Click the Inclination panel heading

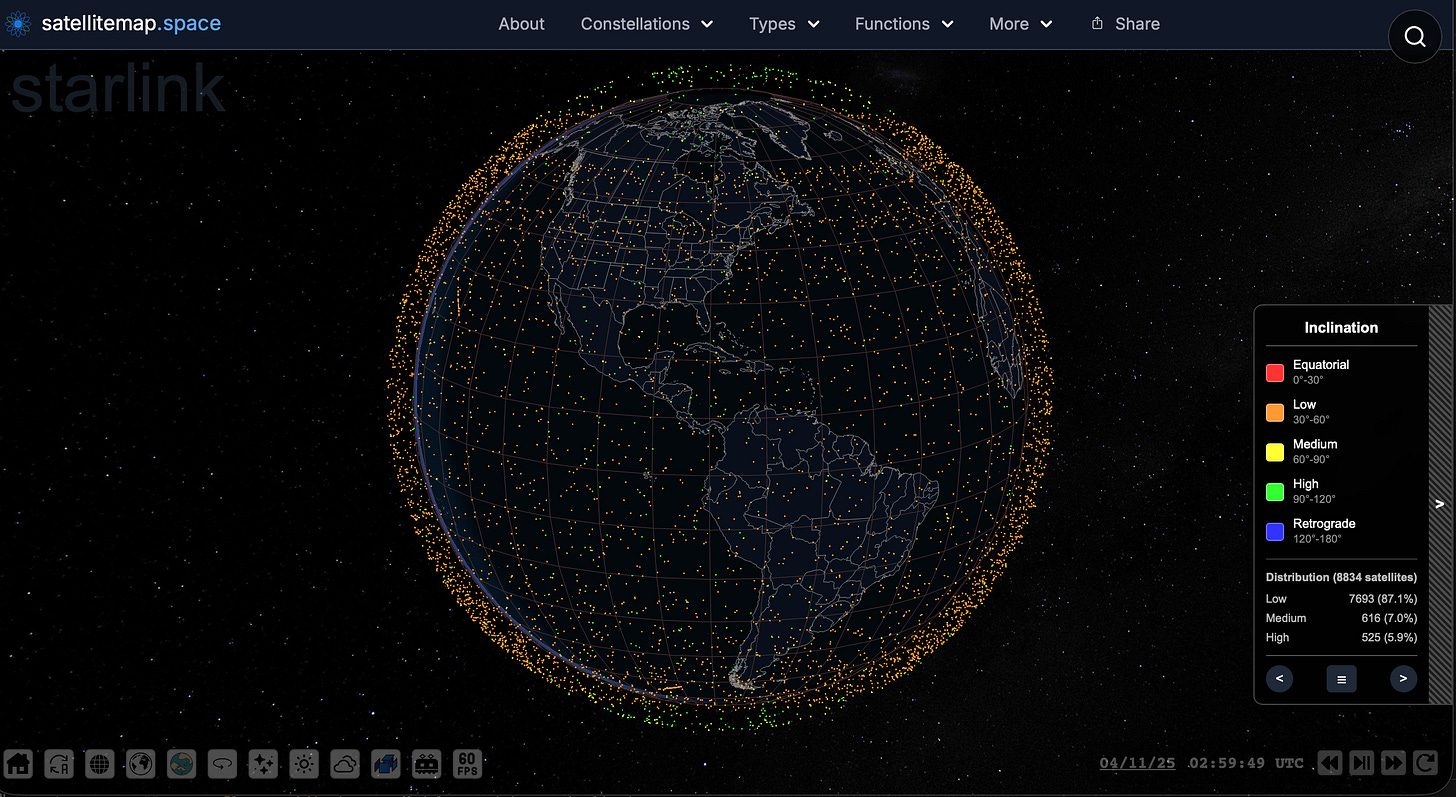tap(1341, 327)
